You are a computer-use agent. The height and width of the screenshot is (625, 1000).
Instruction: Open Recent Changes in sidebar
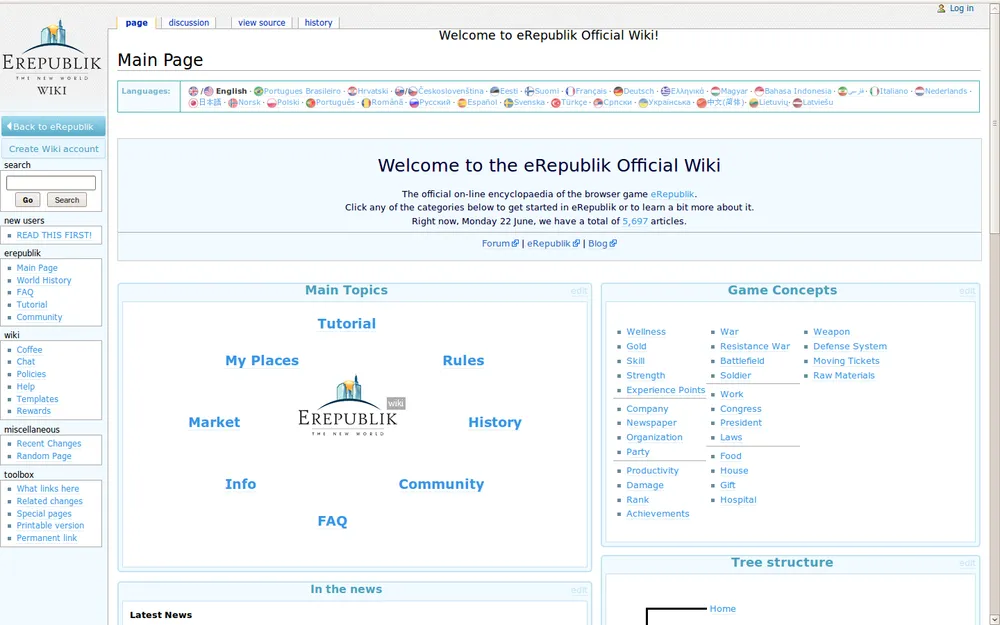point(49,443)
